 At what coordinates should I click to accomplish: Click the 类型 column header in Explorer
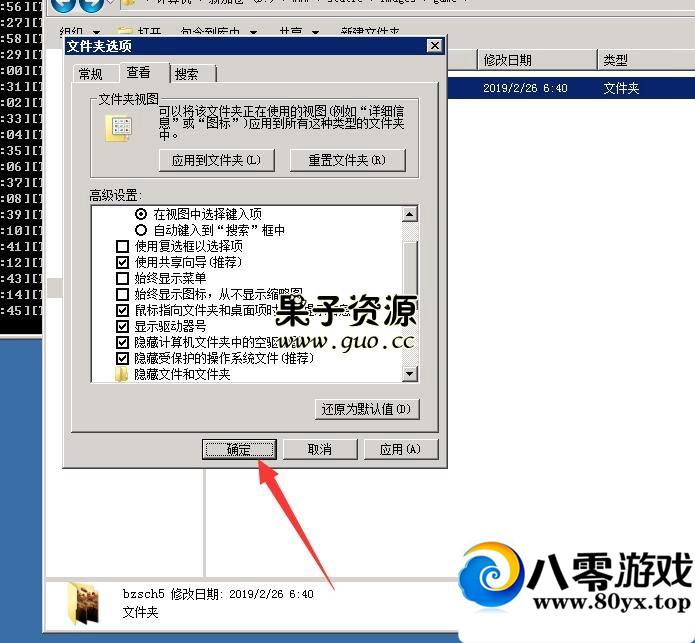[x=646, y=60]
